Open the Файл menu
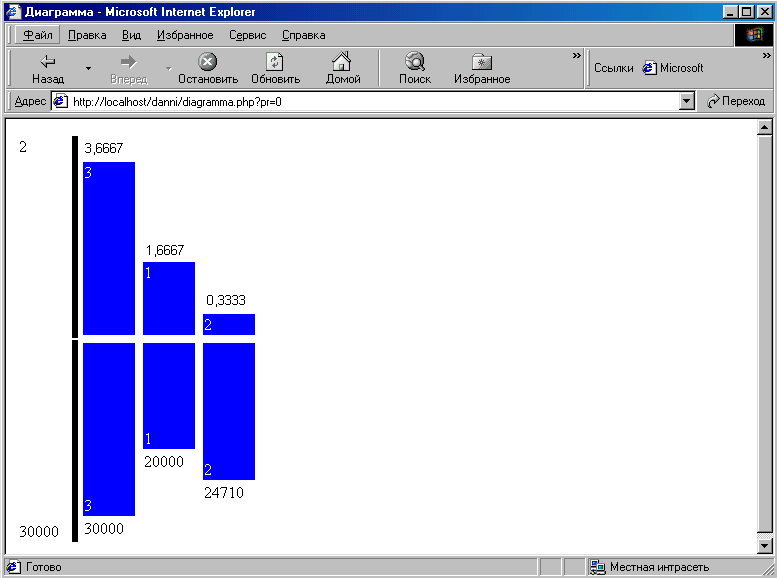Screen dimensions: 777x578 tap(38, 35)
